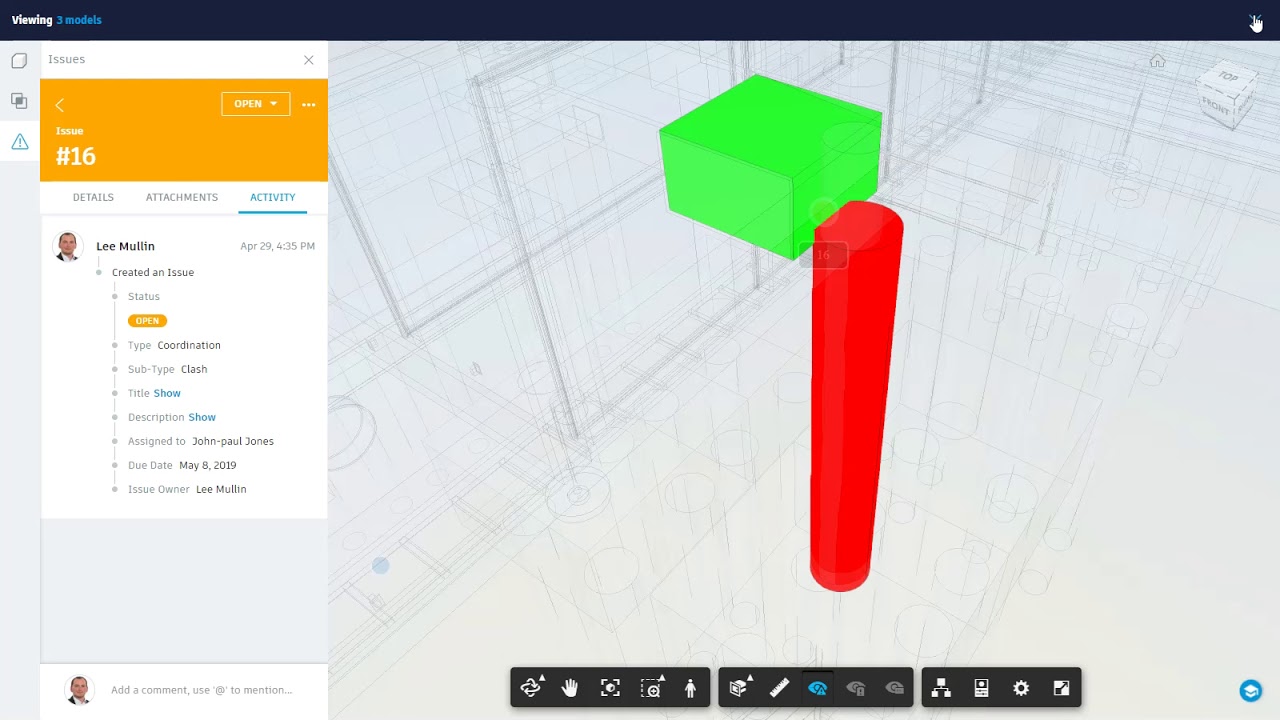Open the issue more options menu
Image resolution: width=1280 pixels, height=720 pixels.
[x=309, y=105]
